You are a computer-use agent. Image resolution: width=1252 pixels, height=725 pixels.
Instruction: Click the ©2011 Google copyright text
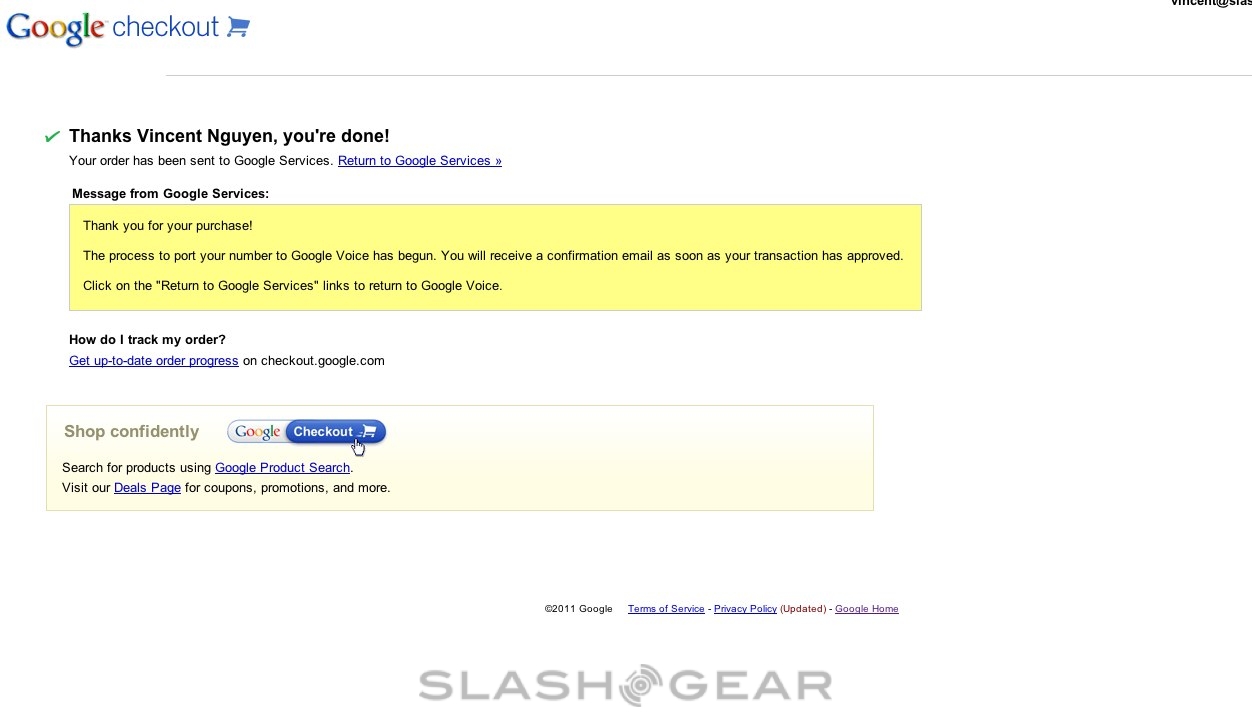pyautogui.click(x=578, y=609)
